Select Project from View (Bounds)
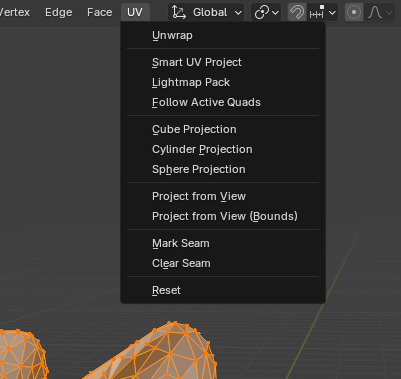This screenshot has height=379, width=401. [x=223, y=216]
